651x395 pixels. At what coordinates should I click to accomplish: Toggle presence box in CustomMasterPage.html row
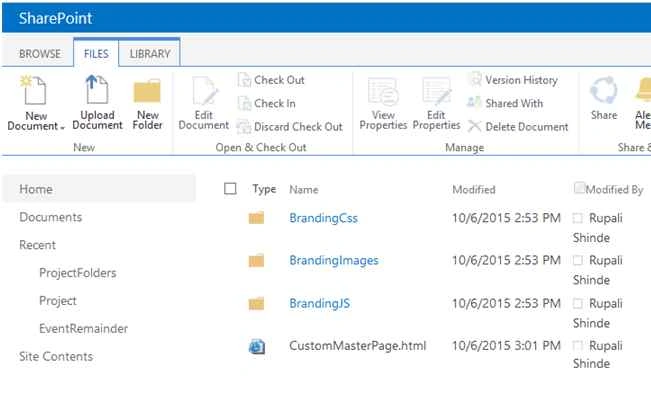pos(578,345)
